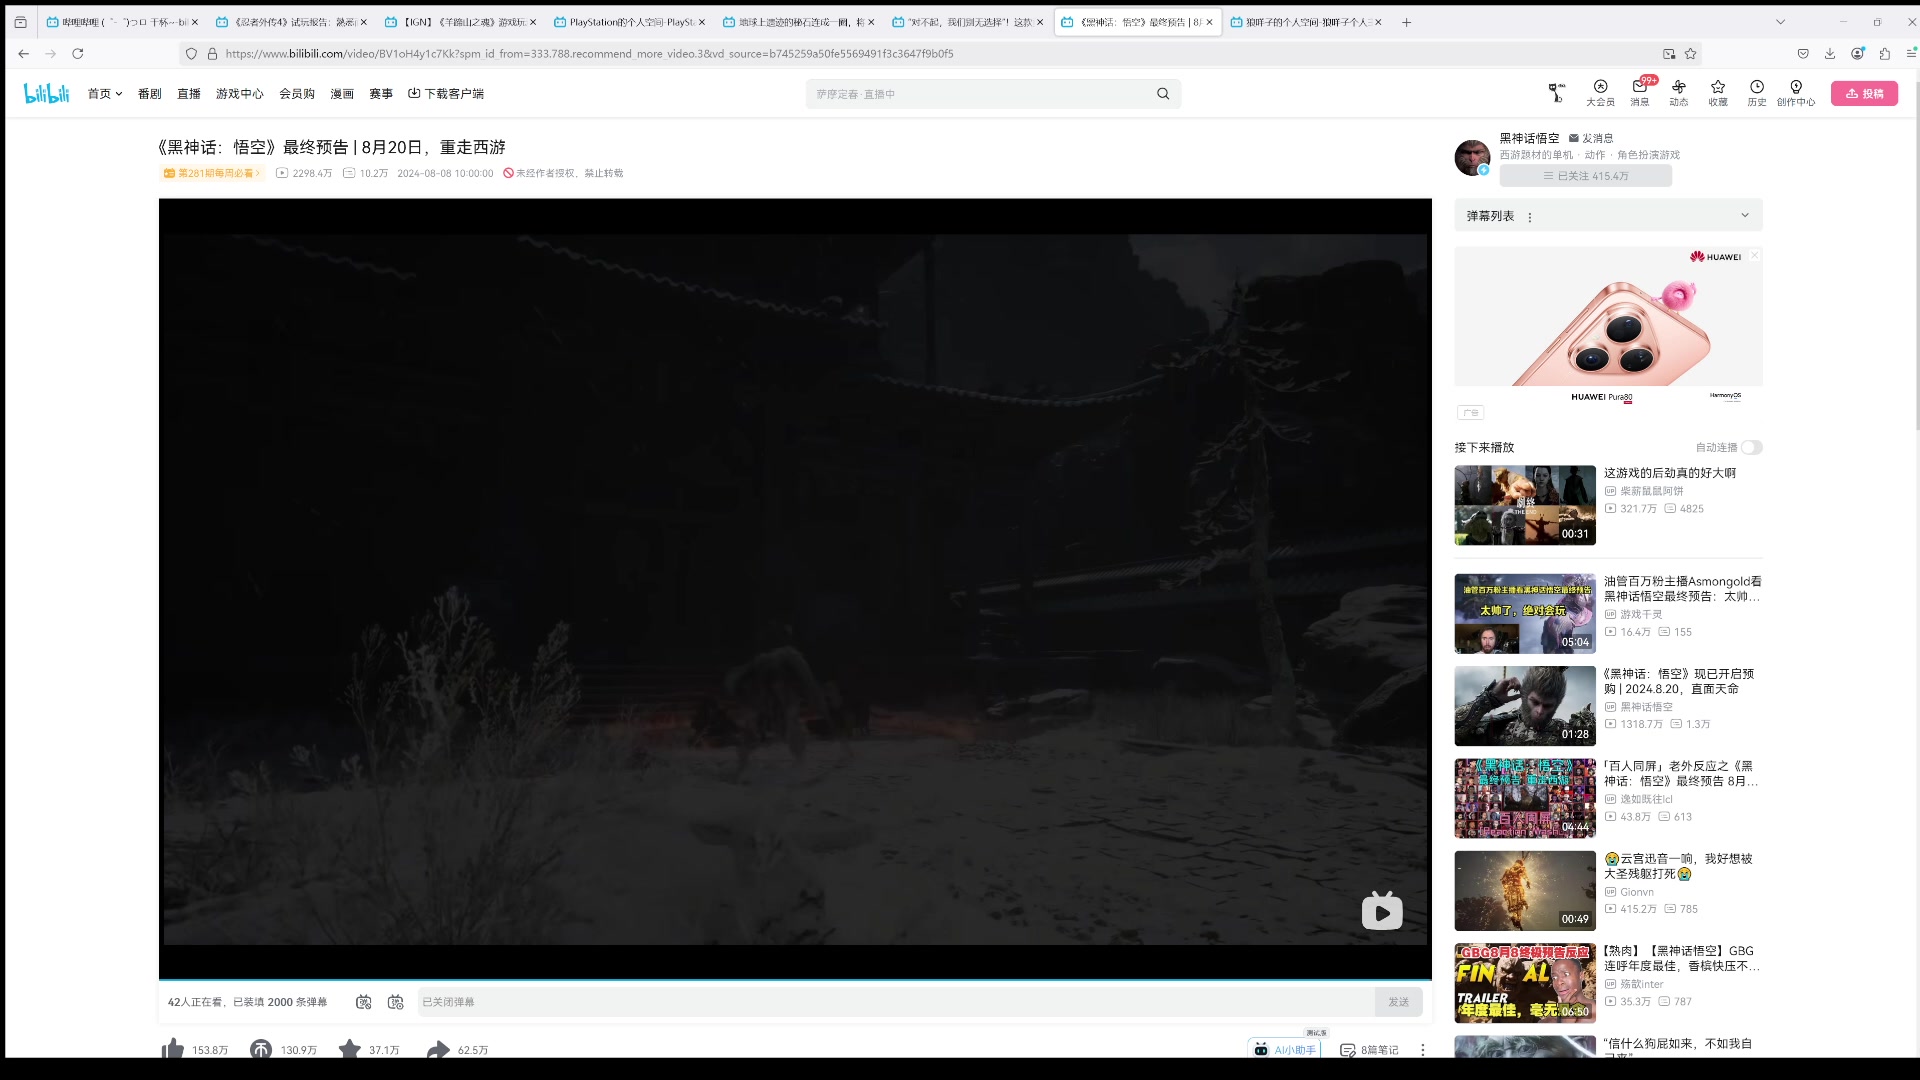Open the 大会员 membership icon

pos(1600,93)
